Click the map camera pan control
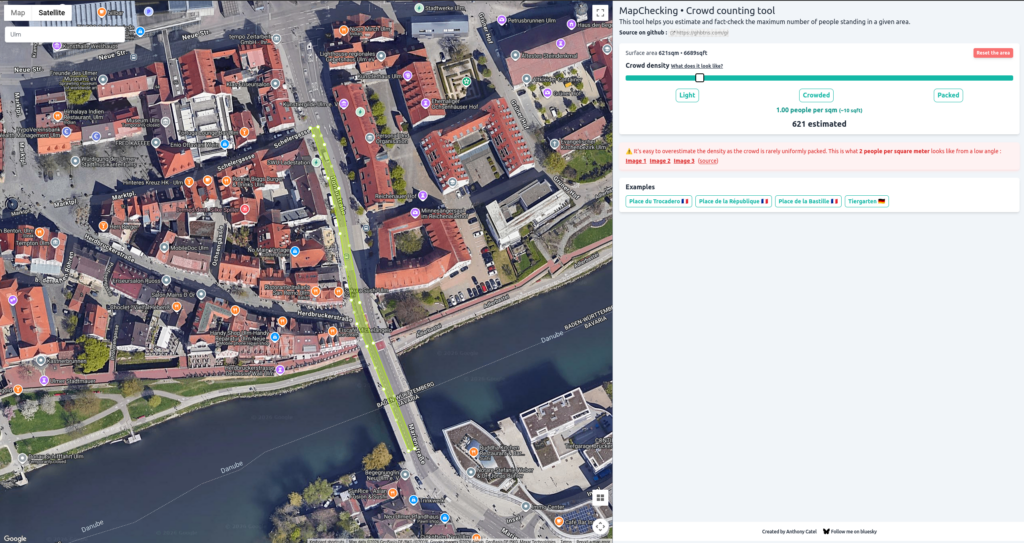The image size is (1024, 543). (x=600, y=526)
